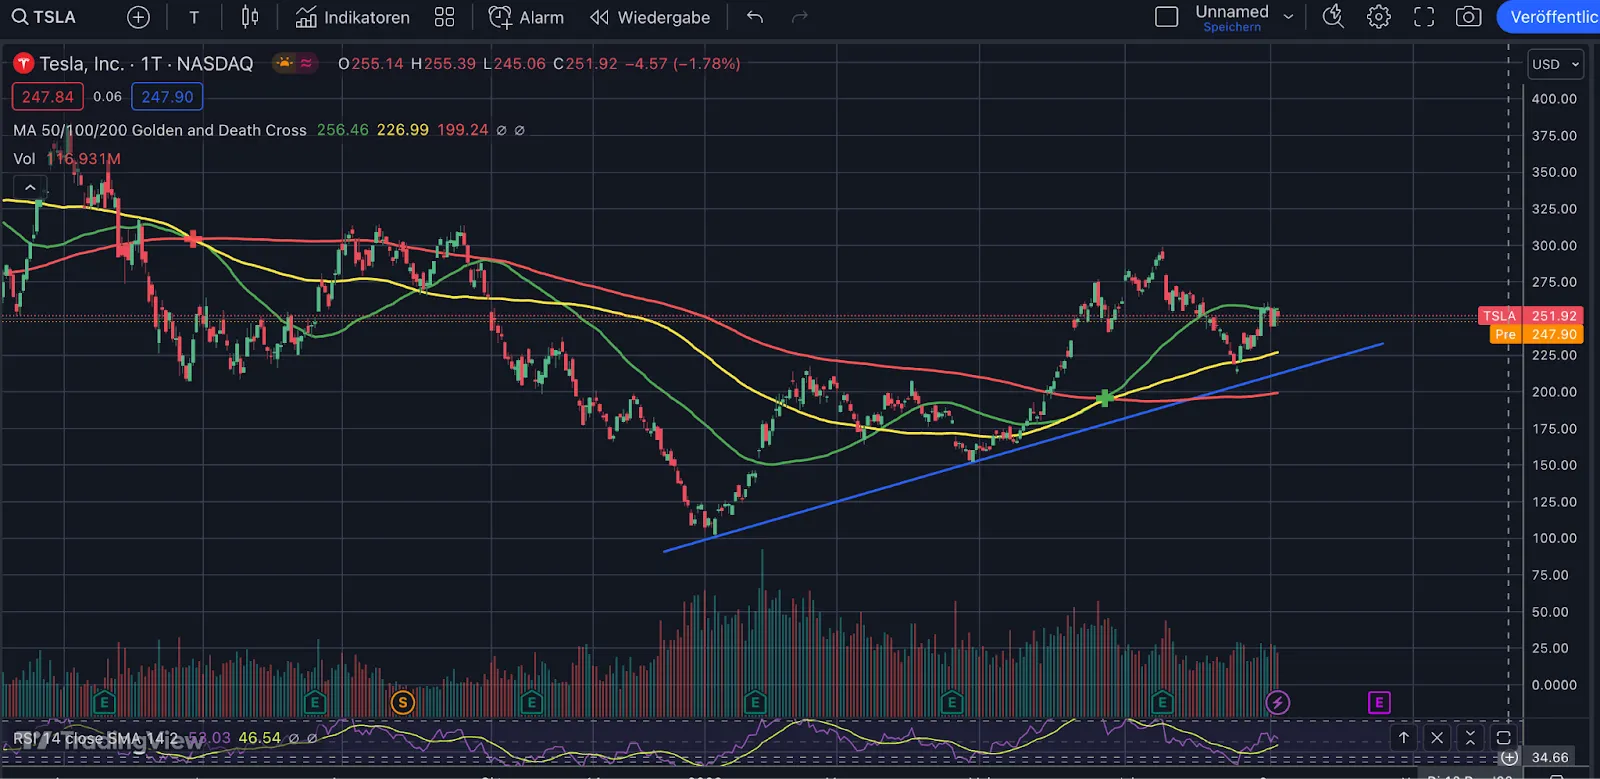1600x779 pixels.
Task: Open the candlestick chart type selector
Action: click(250, 17)
